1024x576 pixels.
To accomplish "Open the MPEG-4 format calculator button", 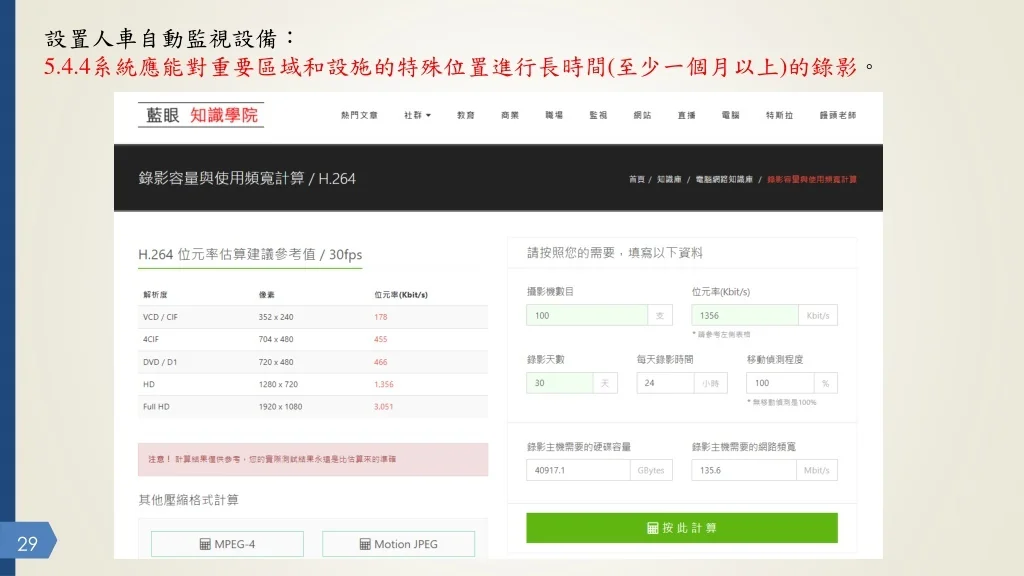I will (x=227, y=544).
